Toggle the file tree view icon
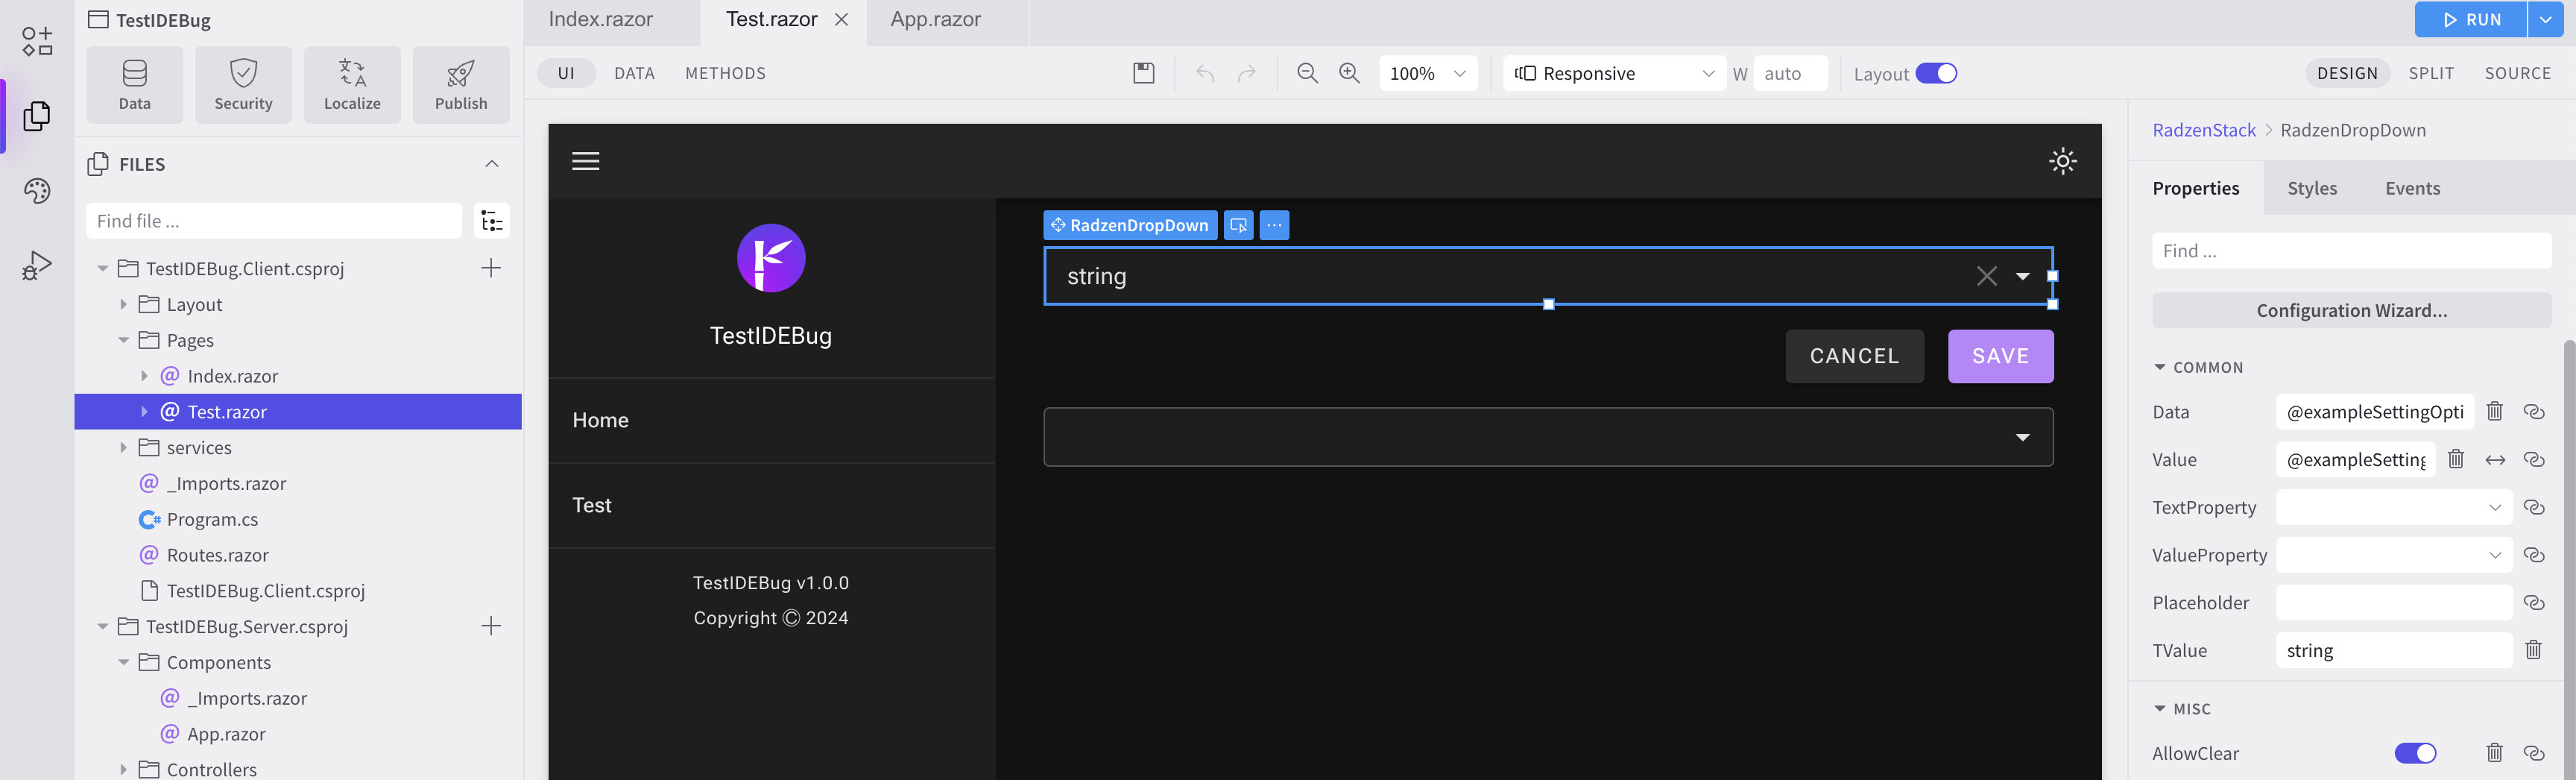The width and height of the screenshot is (2576, 780). point(491,221)
